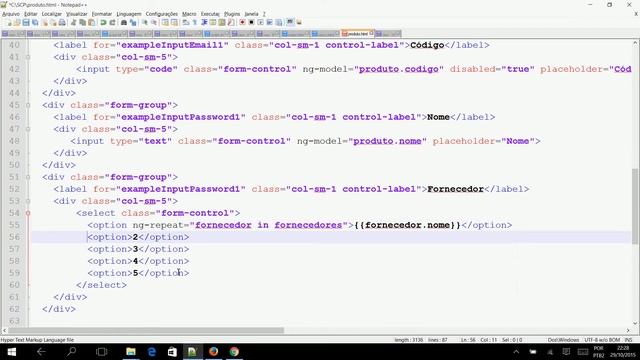Collapse the select block fold on line 54
Screen dimensions: 640x360
[28, 213]
